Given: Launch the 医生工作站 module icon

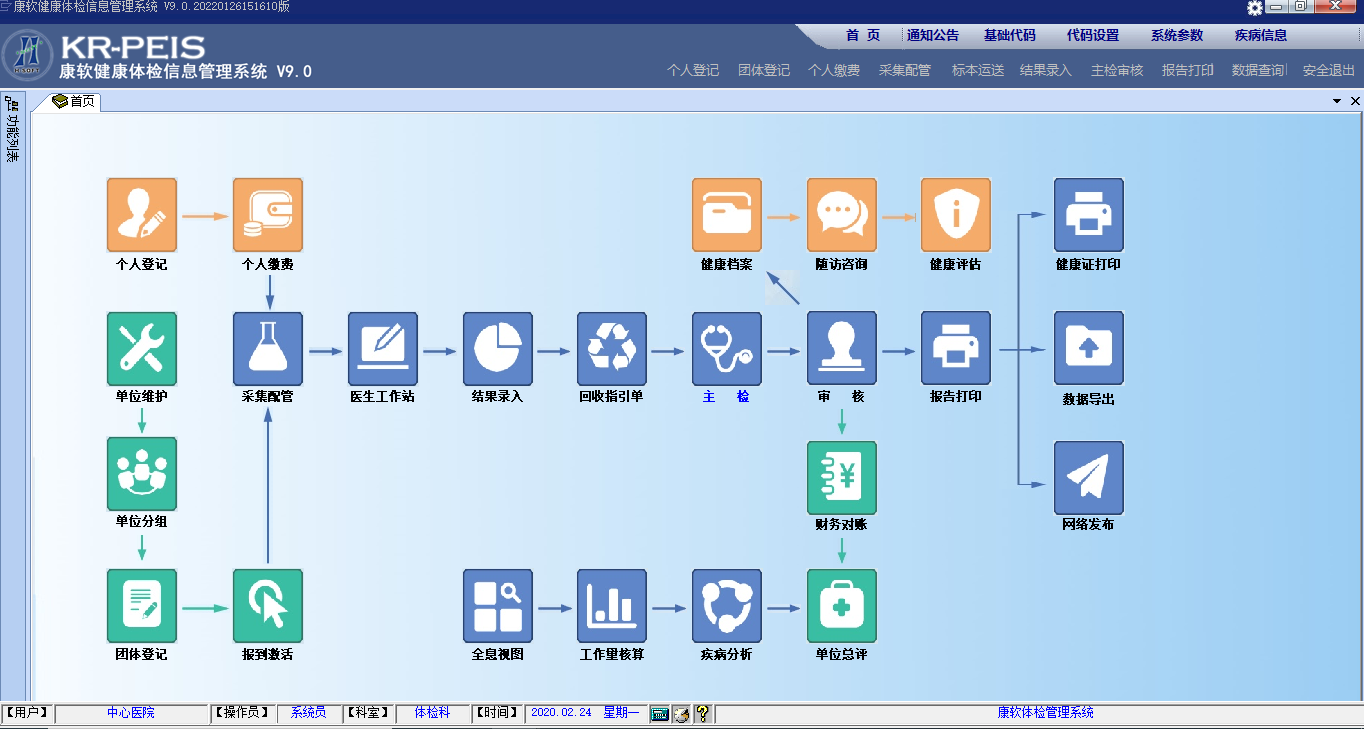Looking at the screenshot, I should pos(382,349).
